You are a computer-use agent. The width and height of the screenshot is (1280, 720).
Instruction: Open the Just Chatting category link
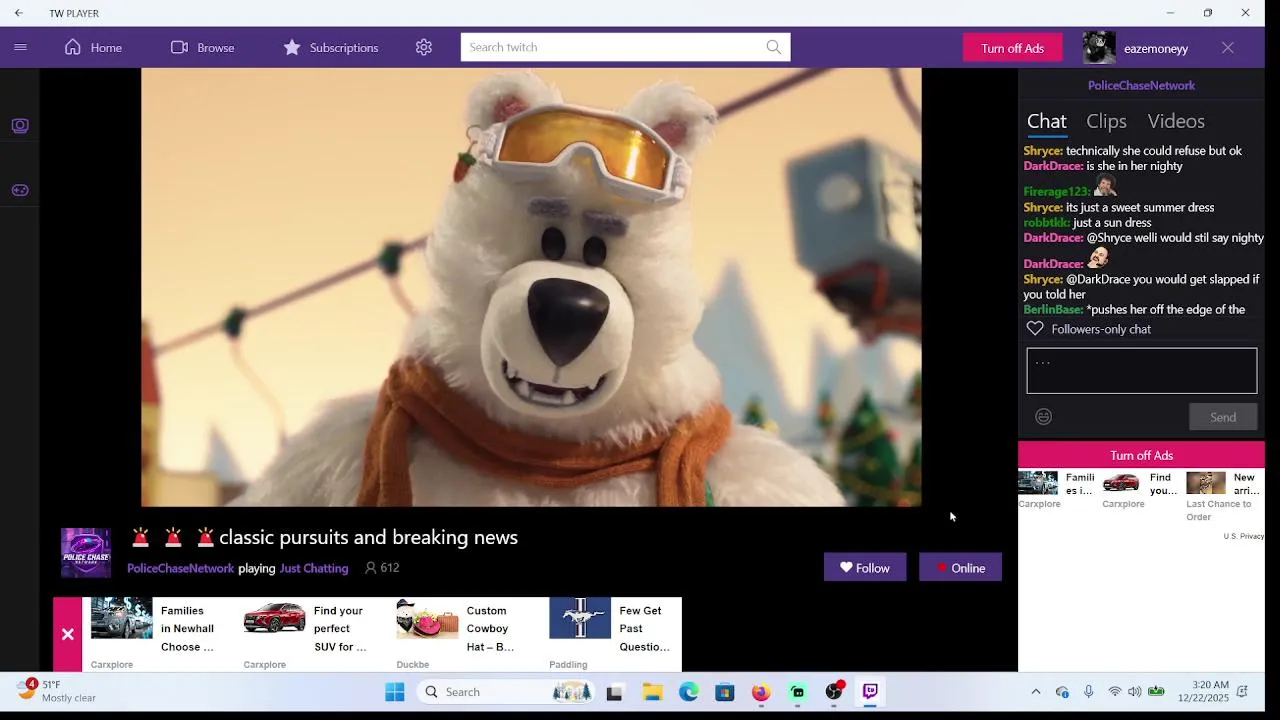(314, 568)
